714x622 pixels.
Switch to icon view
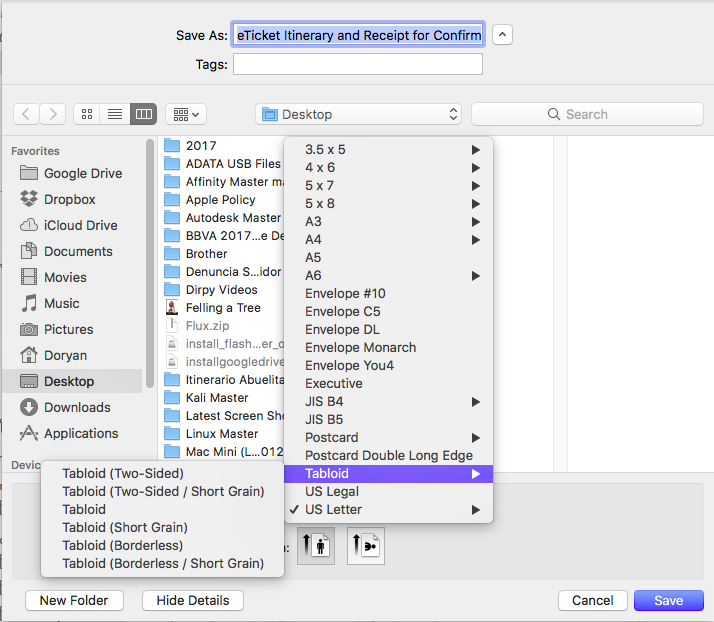(x=87, y=114)
